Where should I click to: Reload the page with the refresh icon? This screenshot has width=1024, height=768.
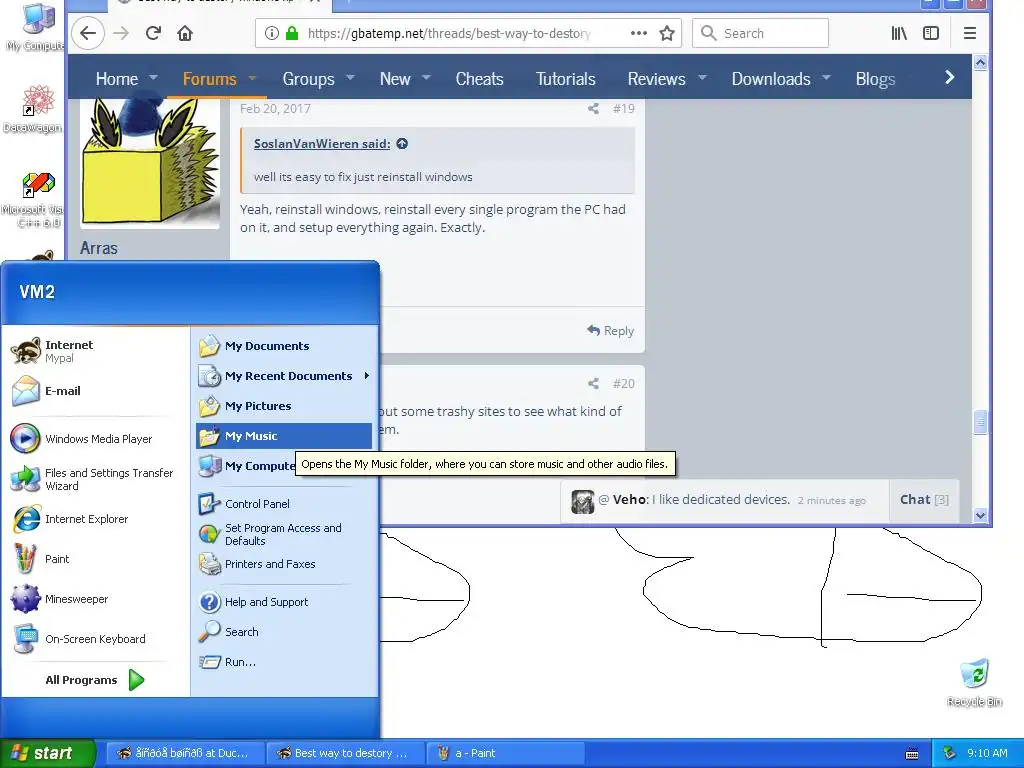(153, 33)
